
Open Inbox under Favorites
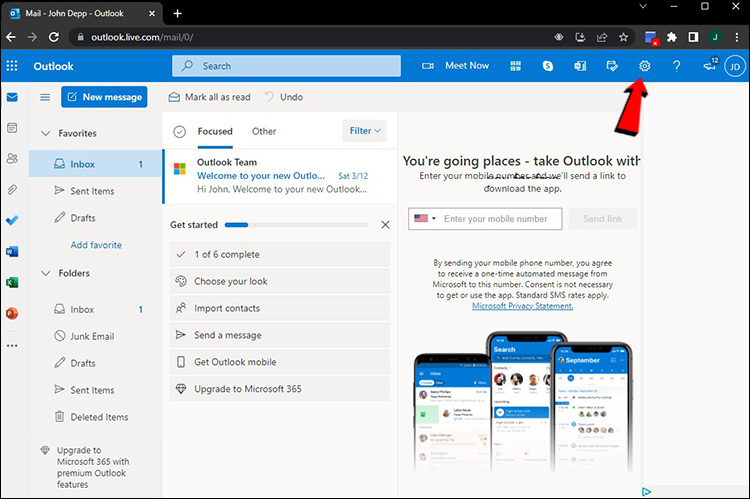[x=96, y=164]
